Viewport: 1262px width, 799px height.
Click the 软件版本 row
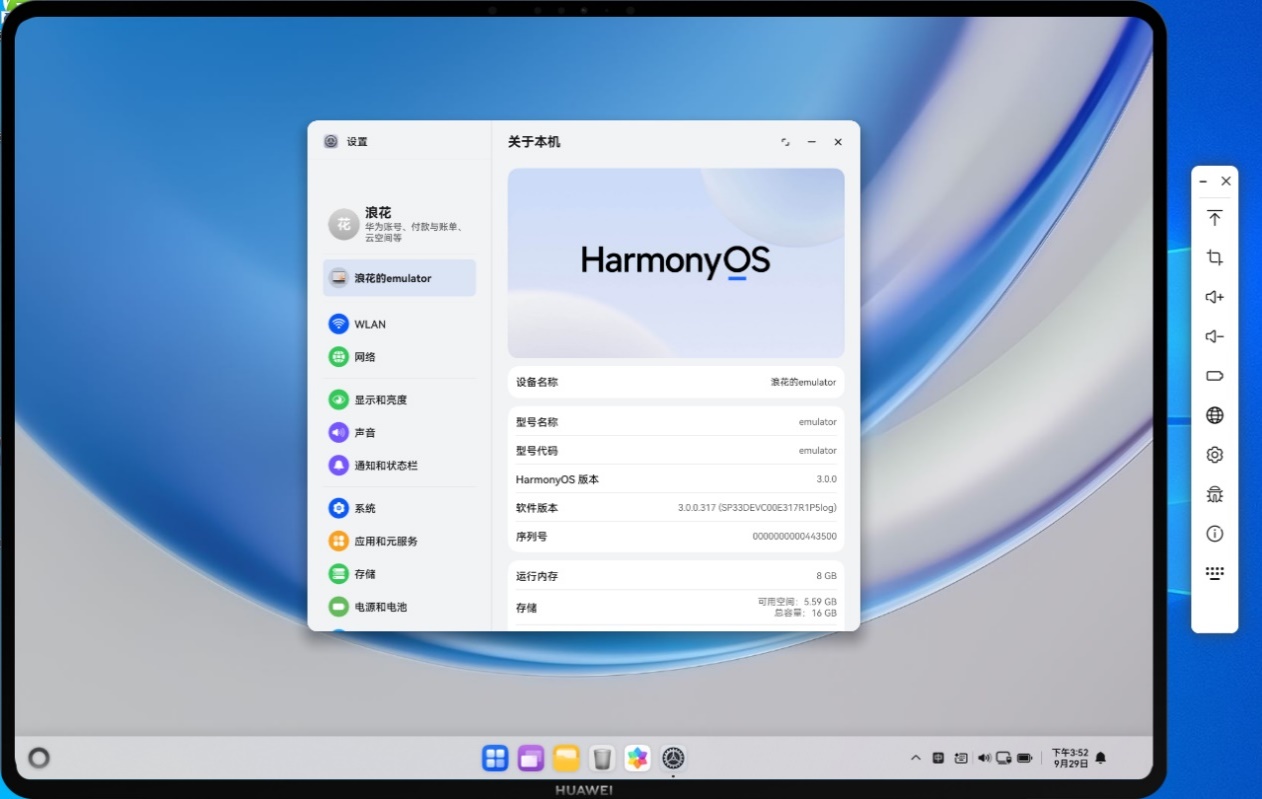[676, 508]
